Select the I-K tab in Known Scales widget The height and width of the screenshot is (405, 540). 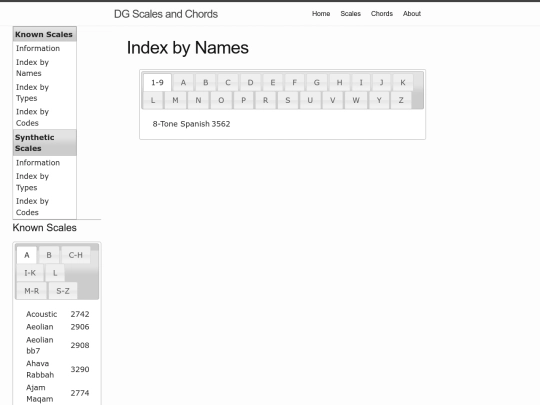click(x=30, y=273)
